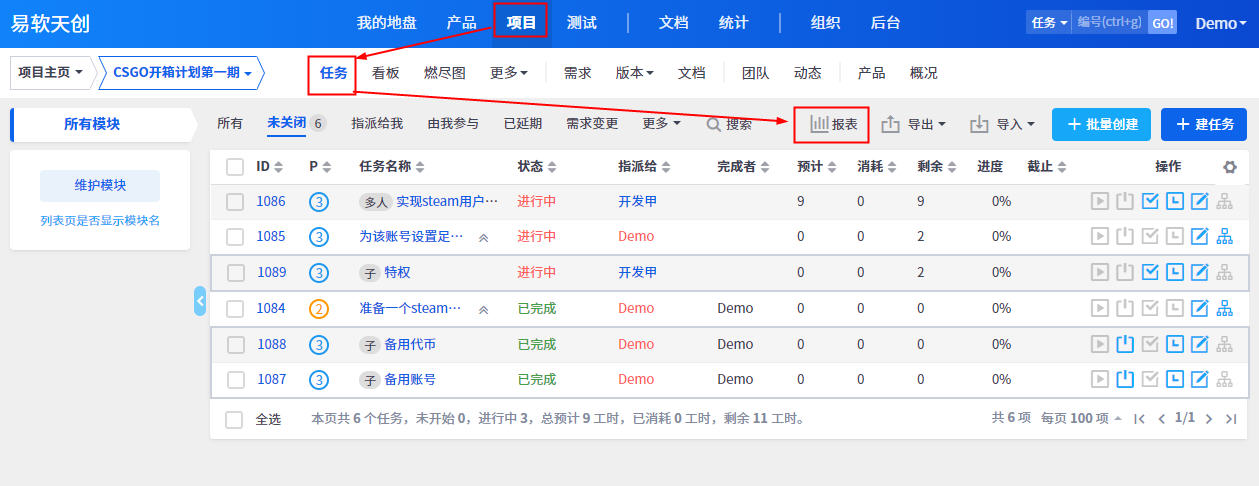The height and width of the screenshot is (486, 1259).
Task: Open the column settings gear icon
Action: pos(1229,167)
